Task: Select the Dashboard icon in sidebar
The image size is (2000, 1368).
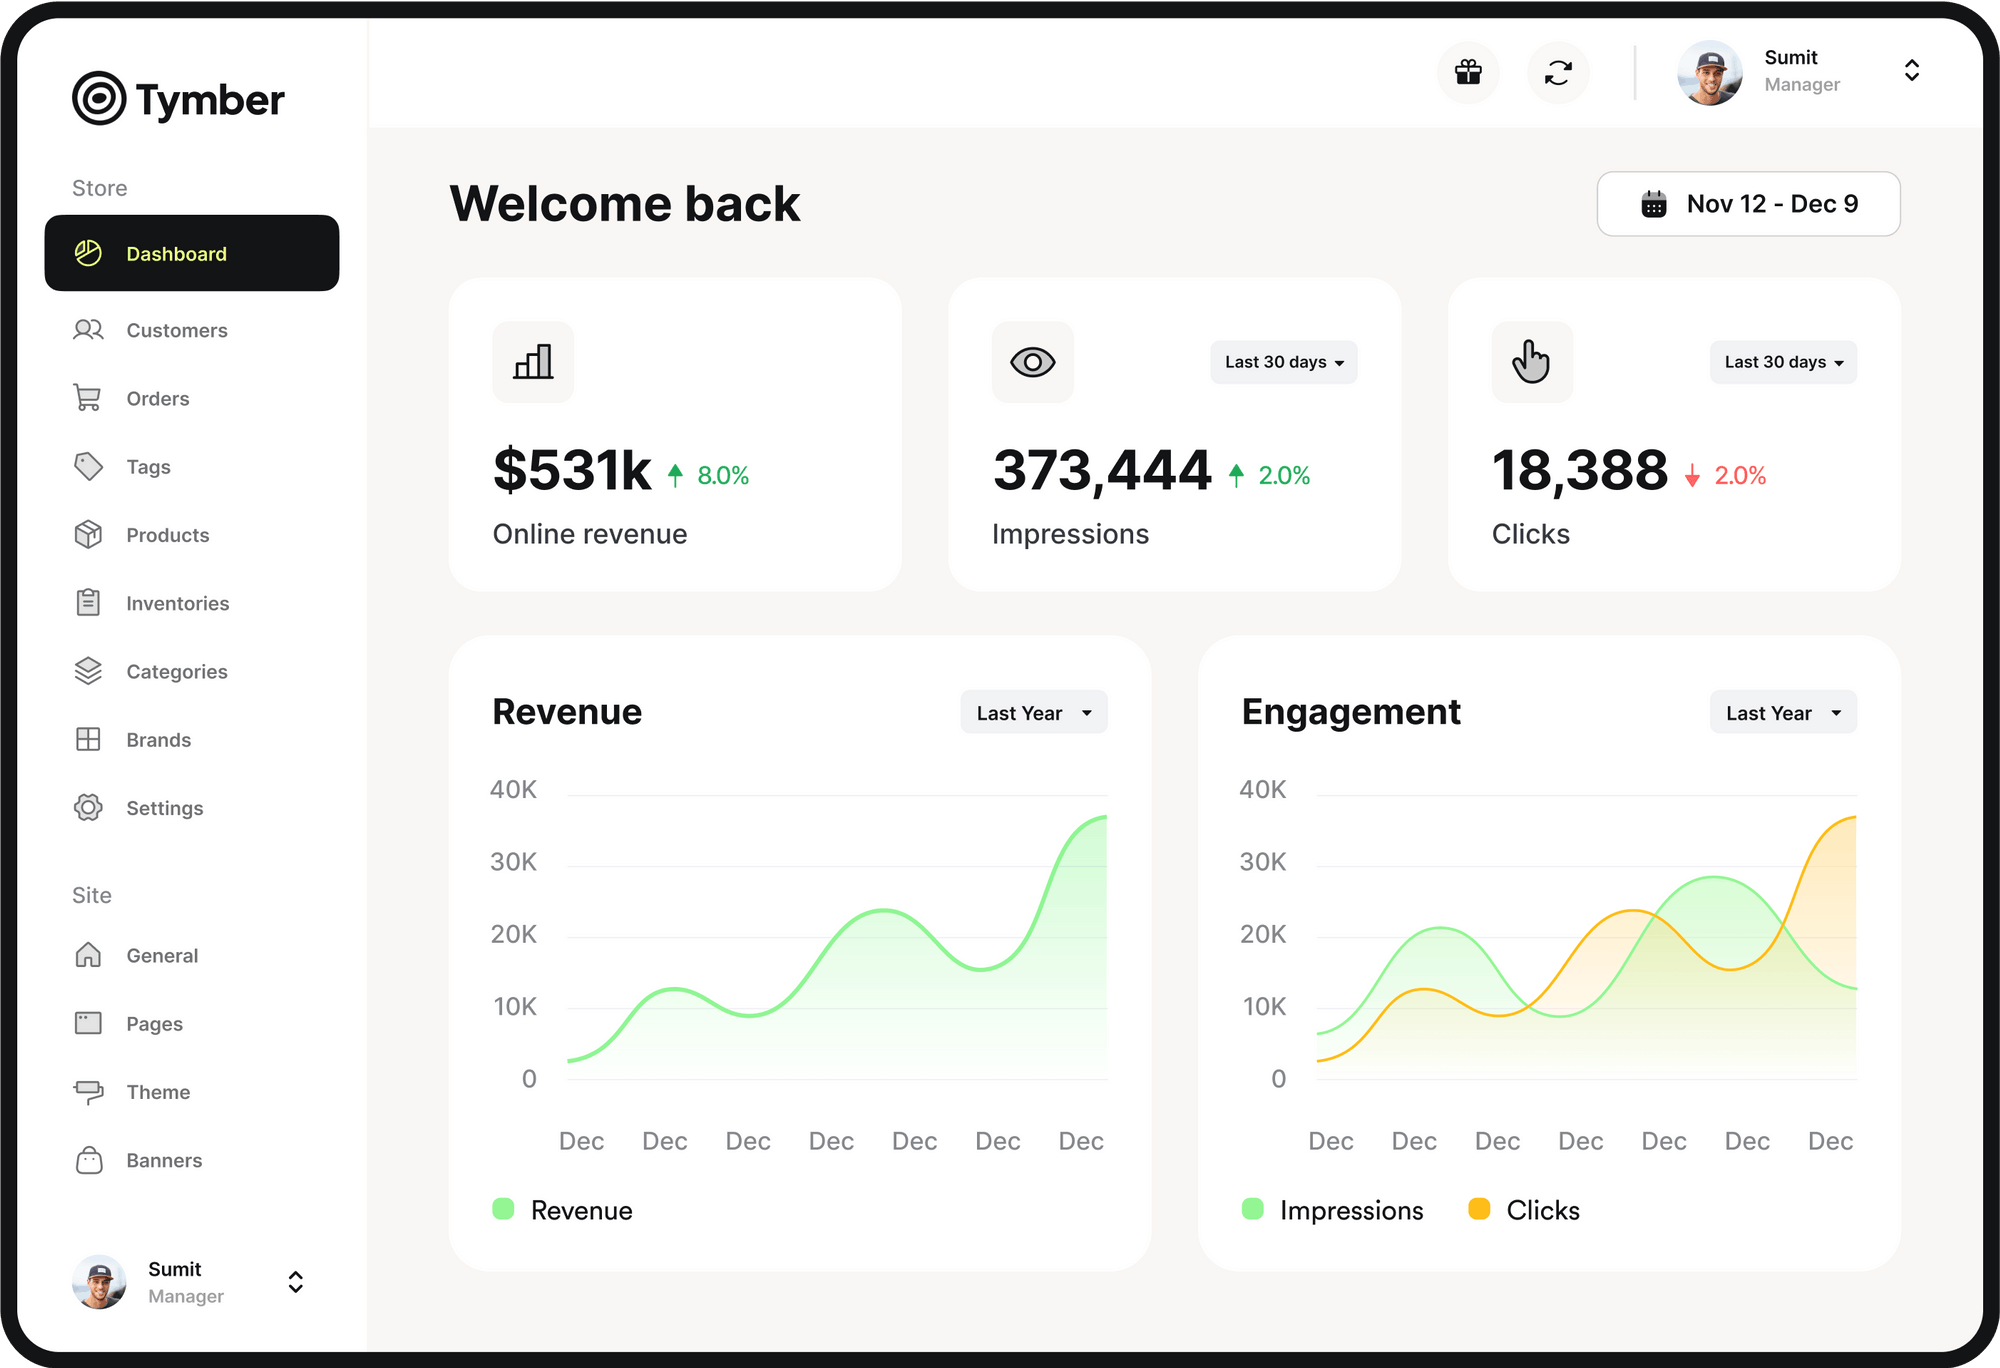Action: pos(89,254)
